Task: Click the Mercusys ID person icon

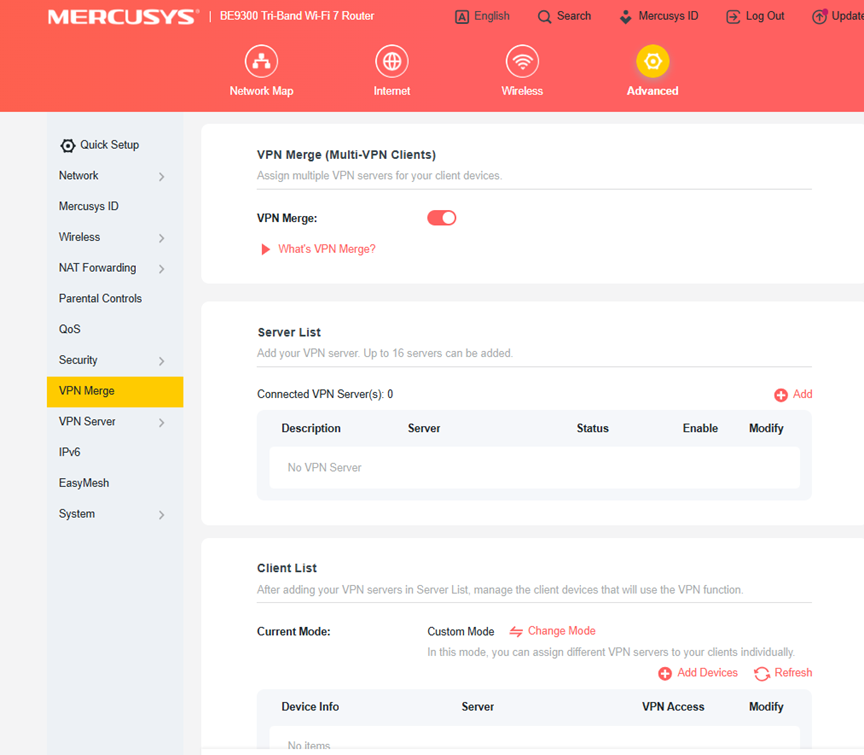Action: (625, 17)
